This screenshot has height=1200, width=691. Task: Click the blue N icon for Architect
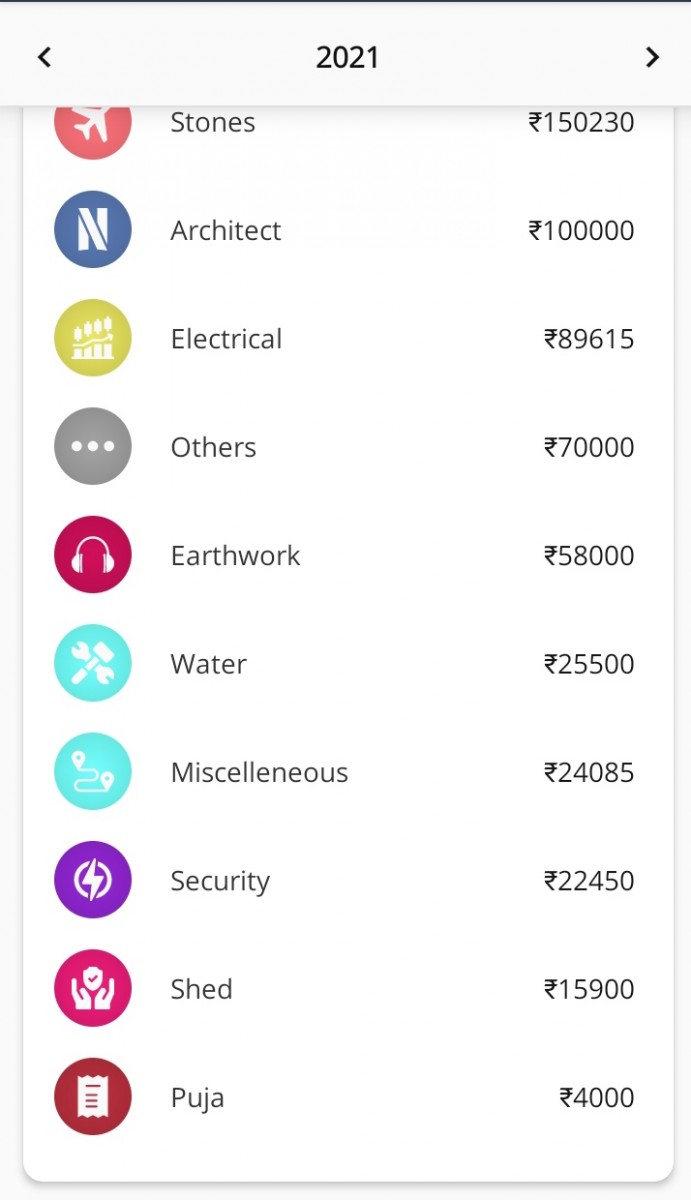point(92,230)
